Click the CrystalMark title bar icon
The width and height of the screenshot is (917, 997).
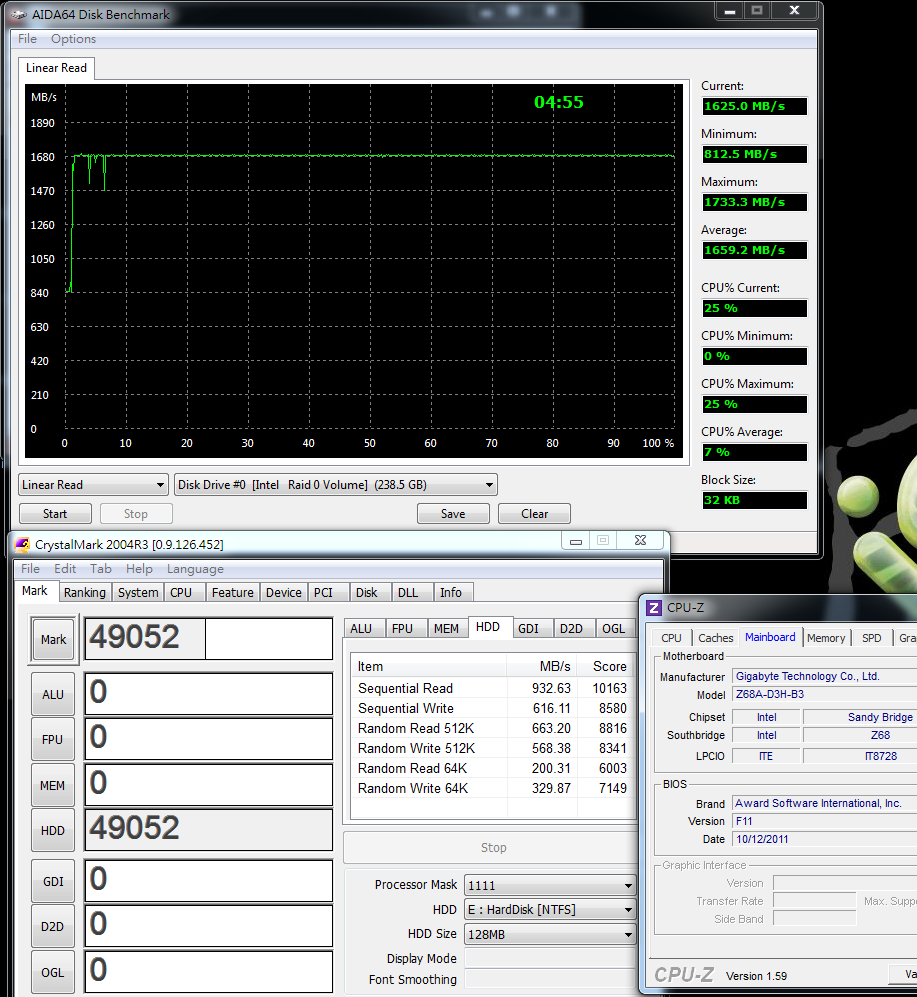[22, 544]
